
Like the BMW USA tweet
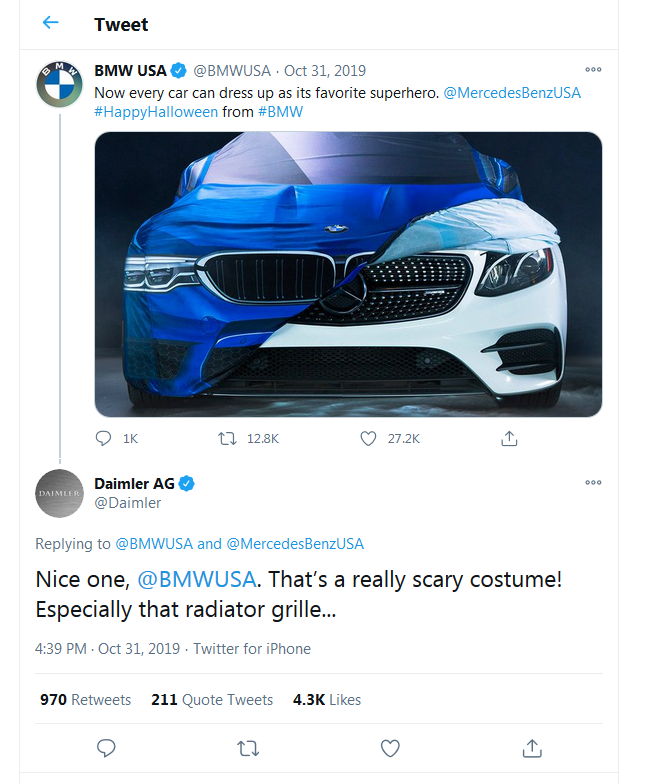[x=368, y=438]
